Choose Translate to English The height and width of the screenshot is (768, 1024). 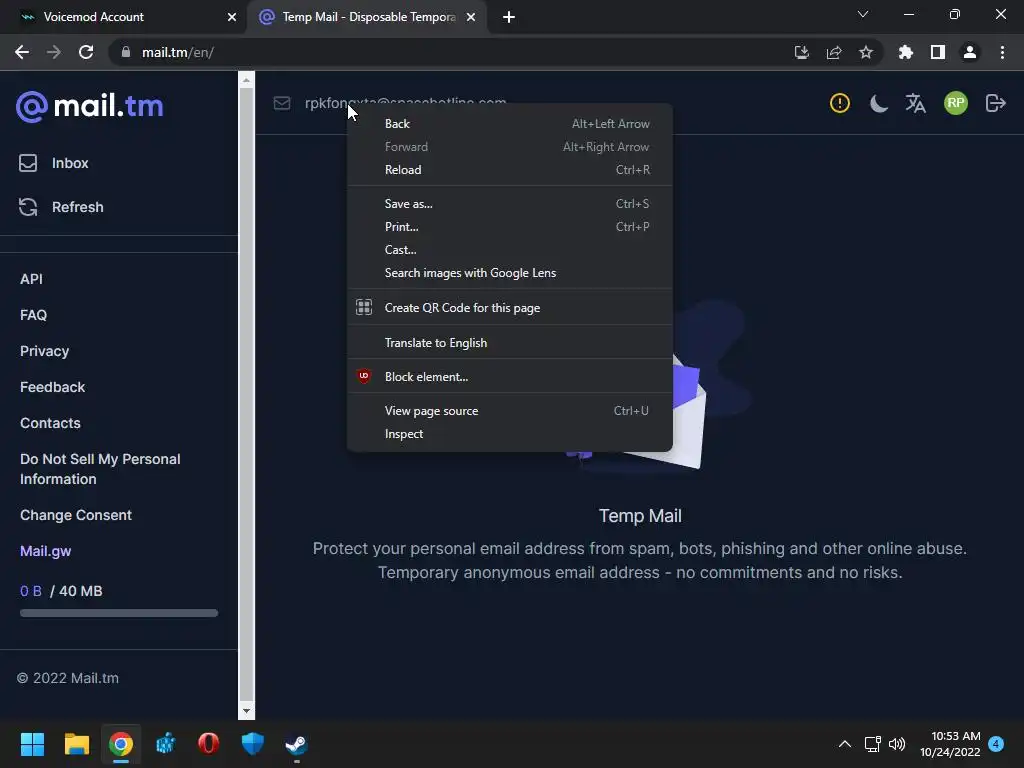click(x=509, y=343)
